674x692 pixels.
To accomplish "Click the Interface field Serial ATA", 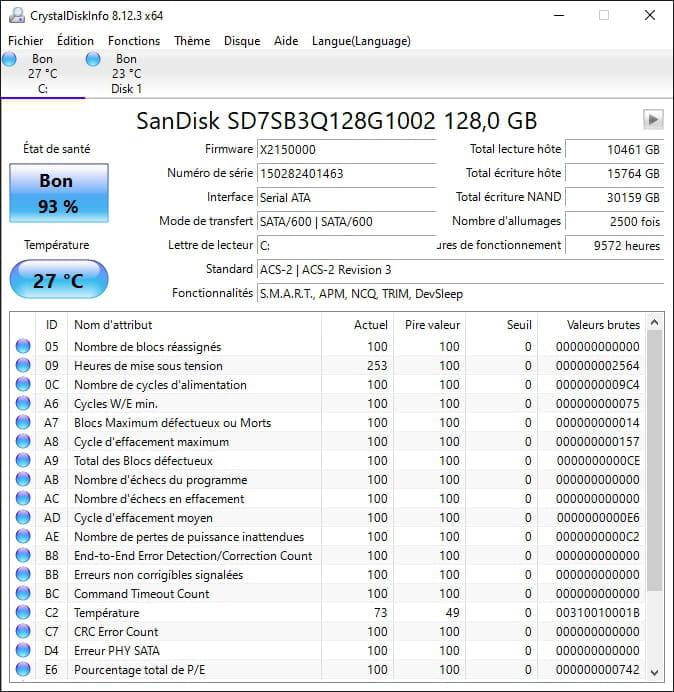I will pos(346,197).
